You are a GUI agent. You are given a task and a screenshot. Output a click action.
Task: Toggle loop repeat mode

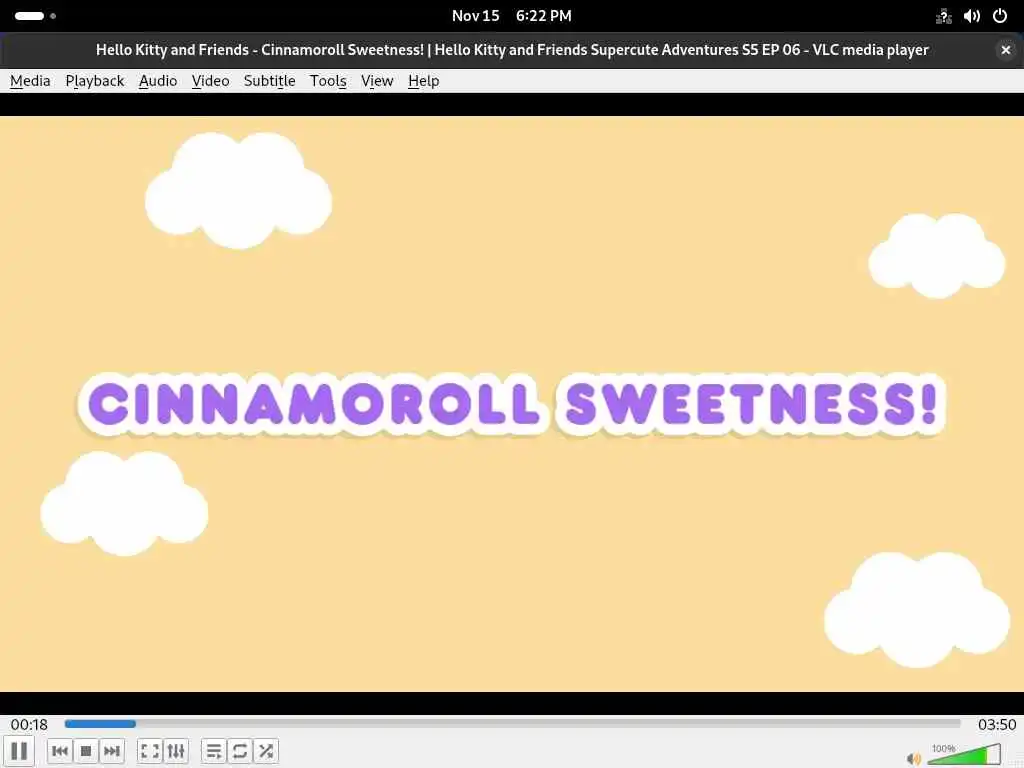tap(240, 751)
